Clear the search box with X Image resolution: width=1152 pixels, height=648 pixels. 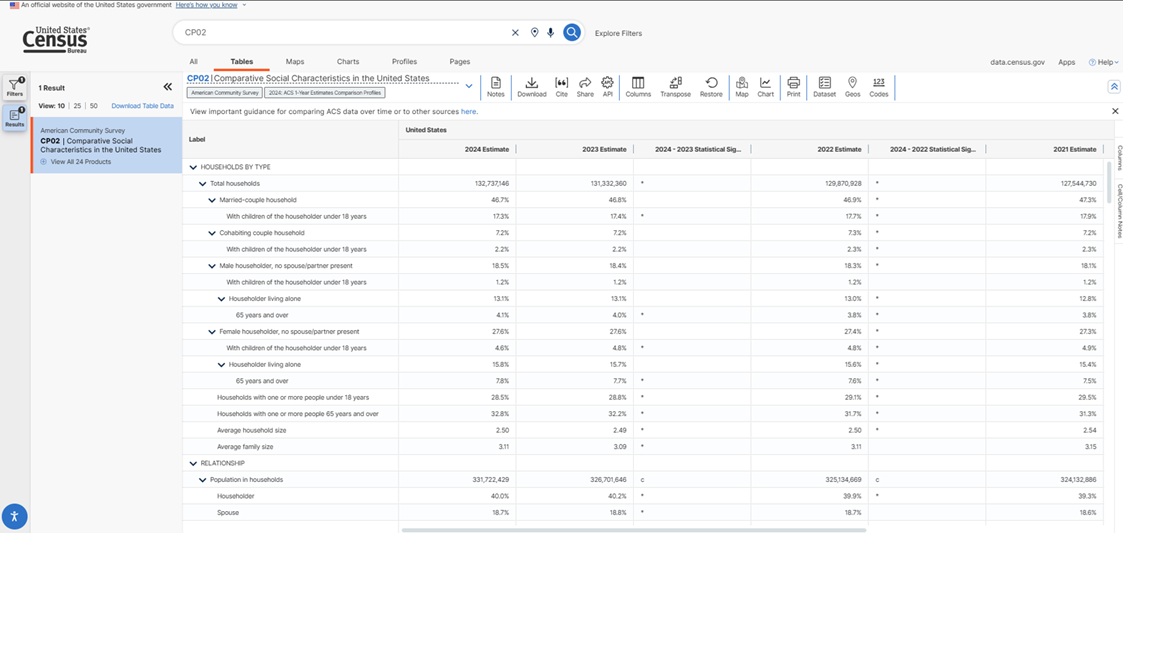(515, 32)
